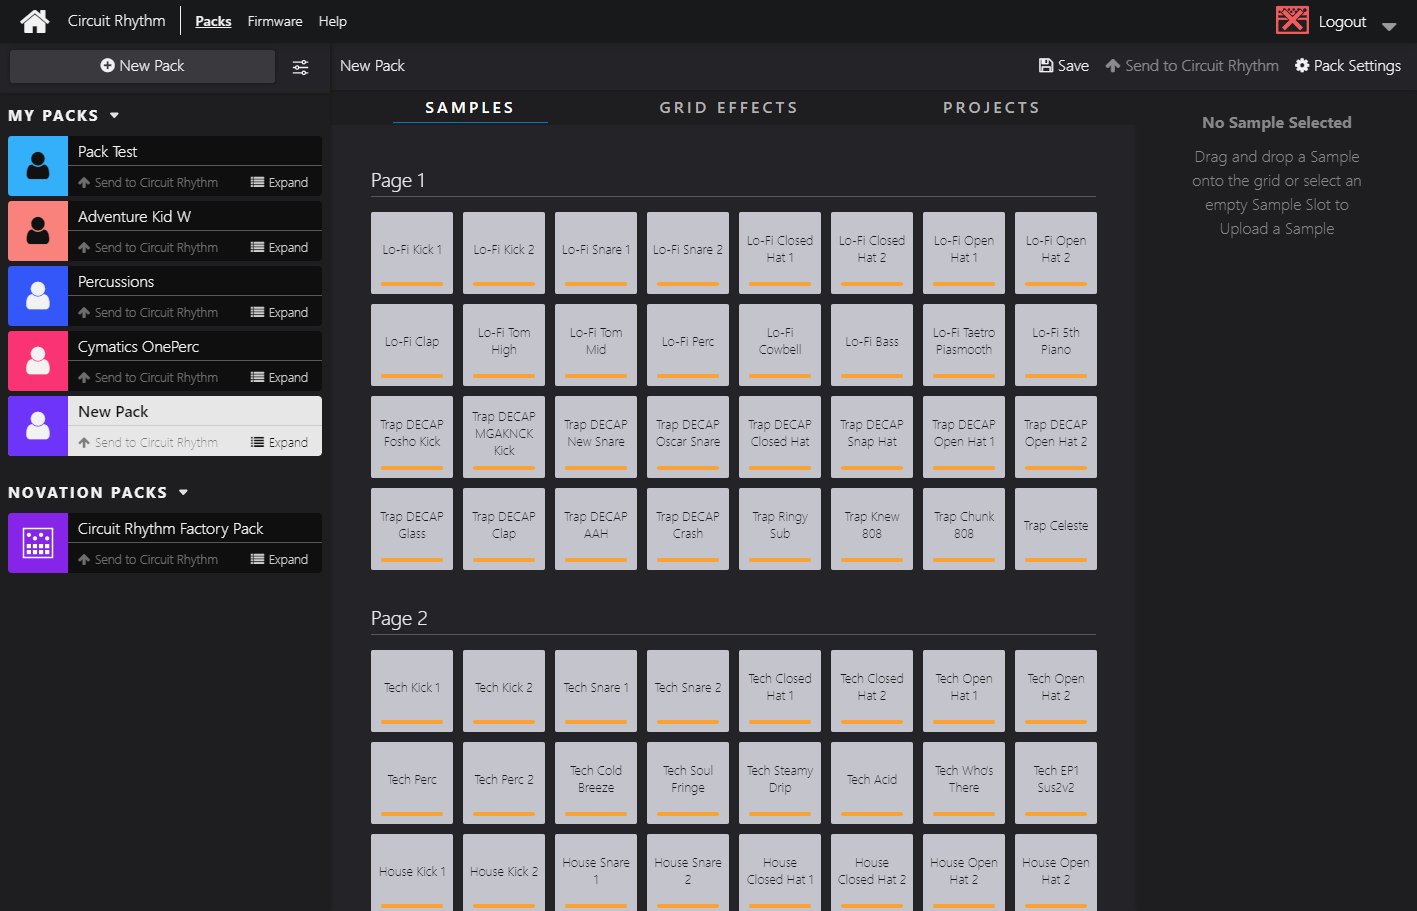Click the Cymatics OnePerc pink avatar icon
Viewport: 1417px width, 911px height.
click(x=38, y=361)
